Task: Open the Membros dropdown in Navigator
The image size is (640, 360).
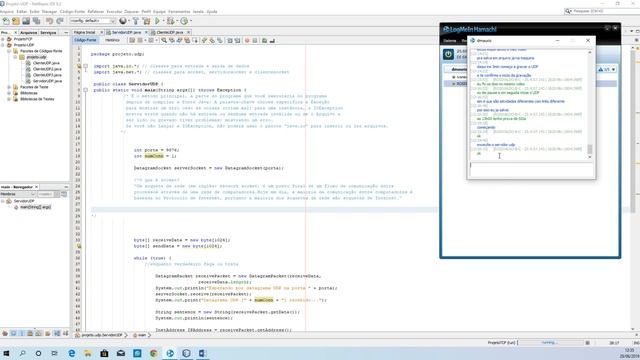Action: 18,194
